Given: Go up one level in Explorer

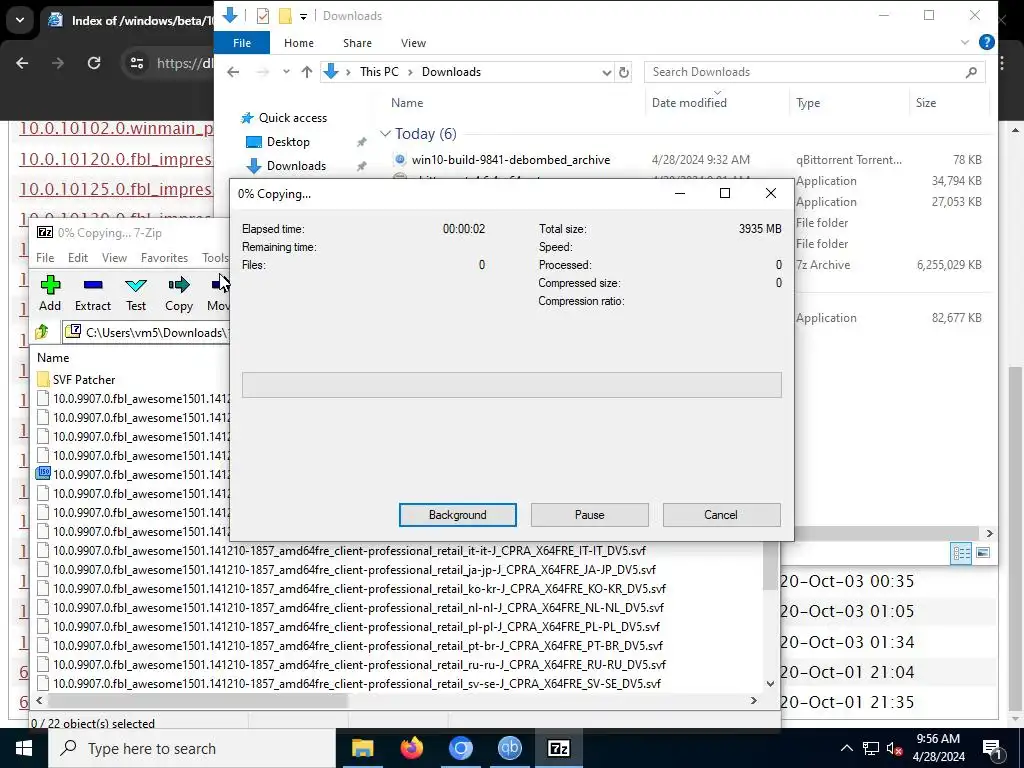Looking at the screenshot, I should [306, 72].
